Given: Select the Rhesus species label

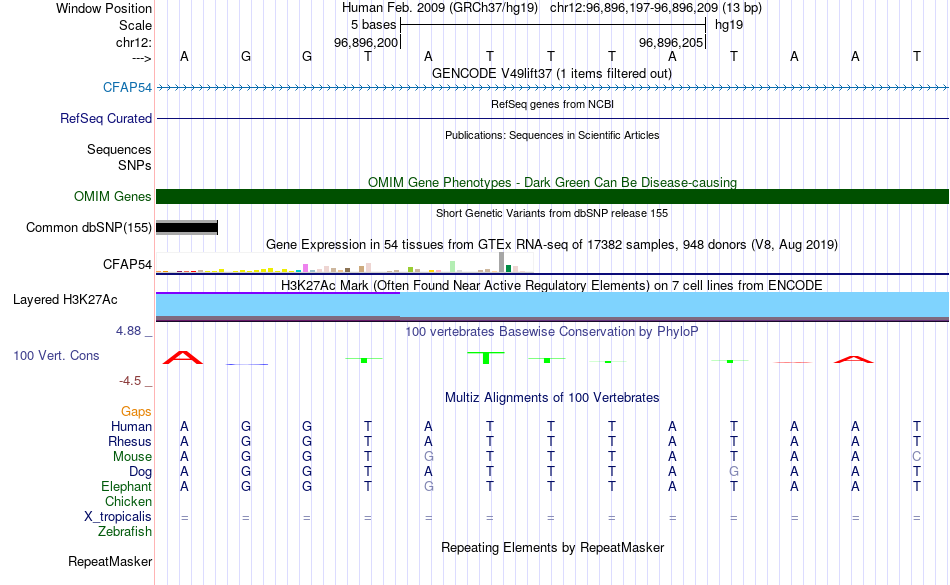Looking at the screenshot, I should click(x=130, y=441).
